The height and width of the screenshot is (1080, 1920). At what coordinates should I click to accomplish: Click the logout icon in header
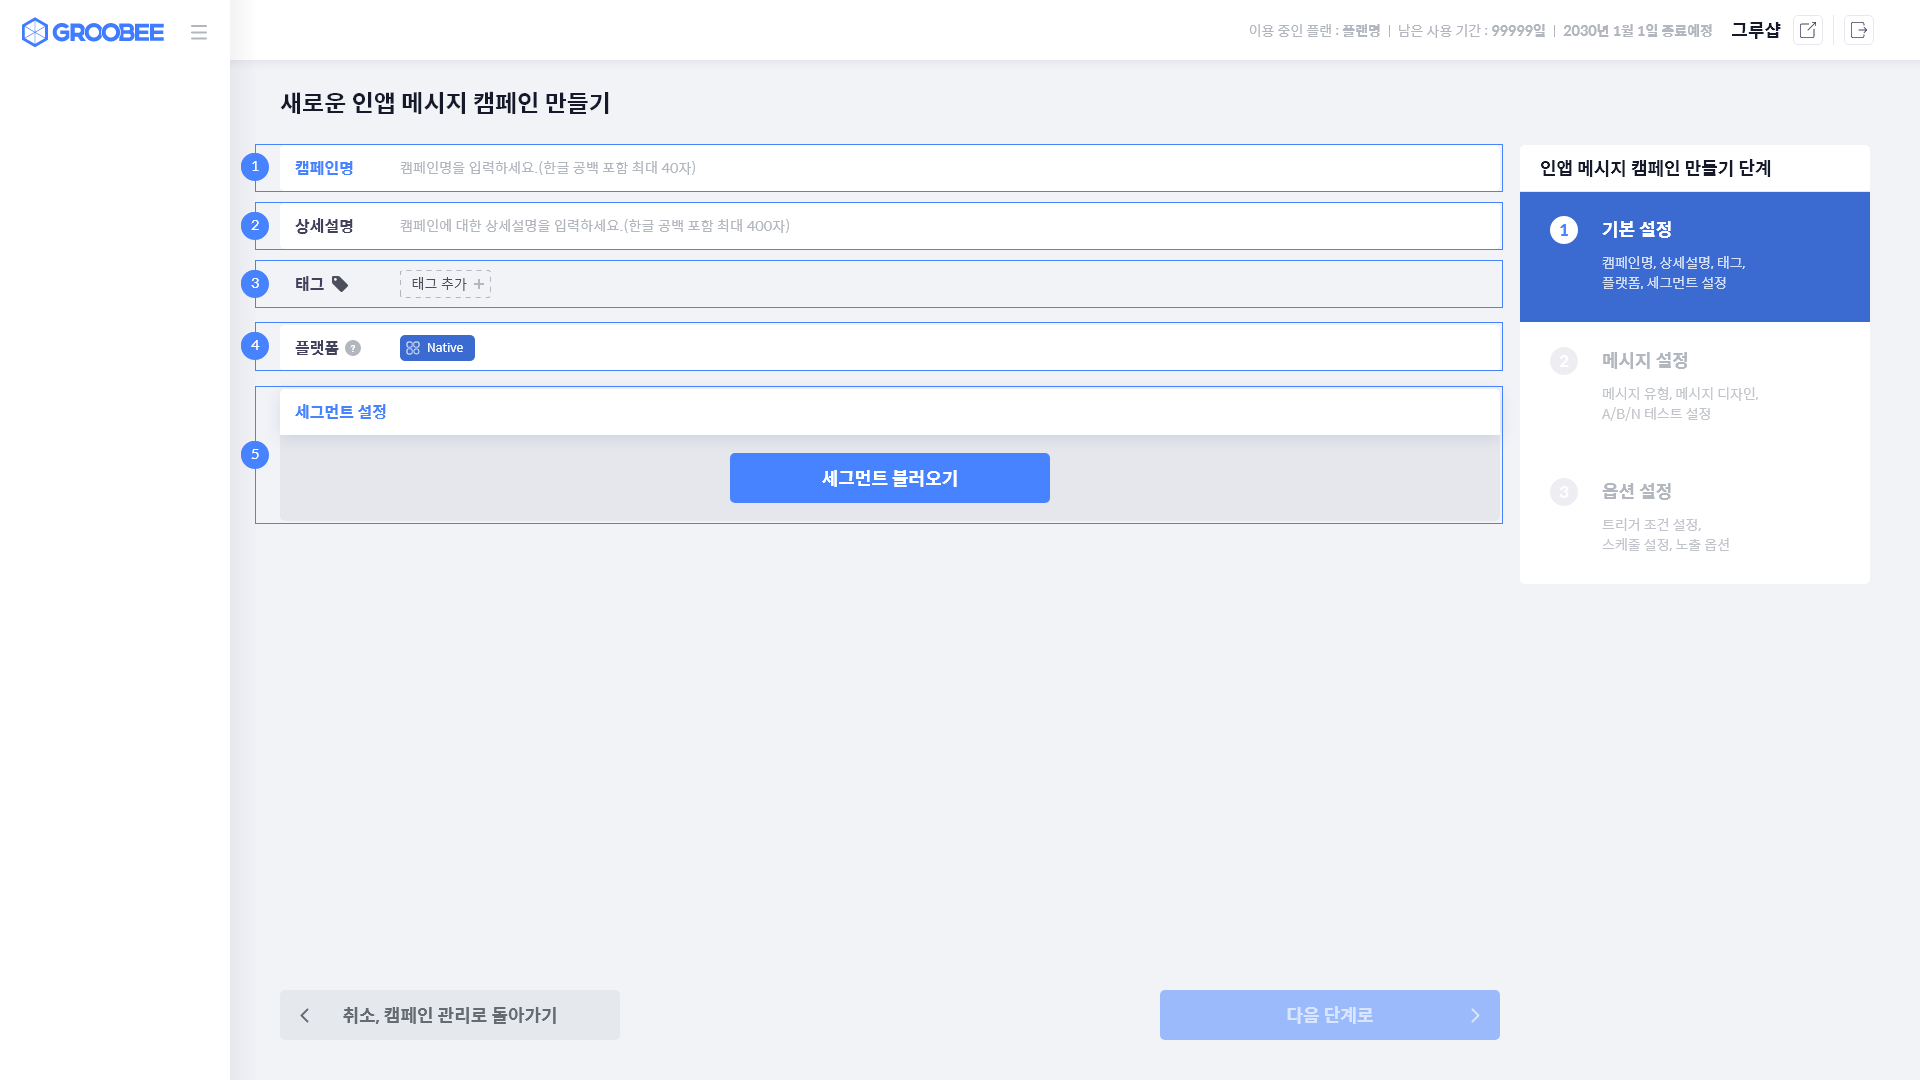point(1858,30)
